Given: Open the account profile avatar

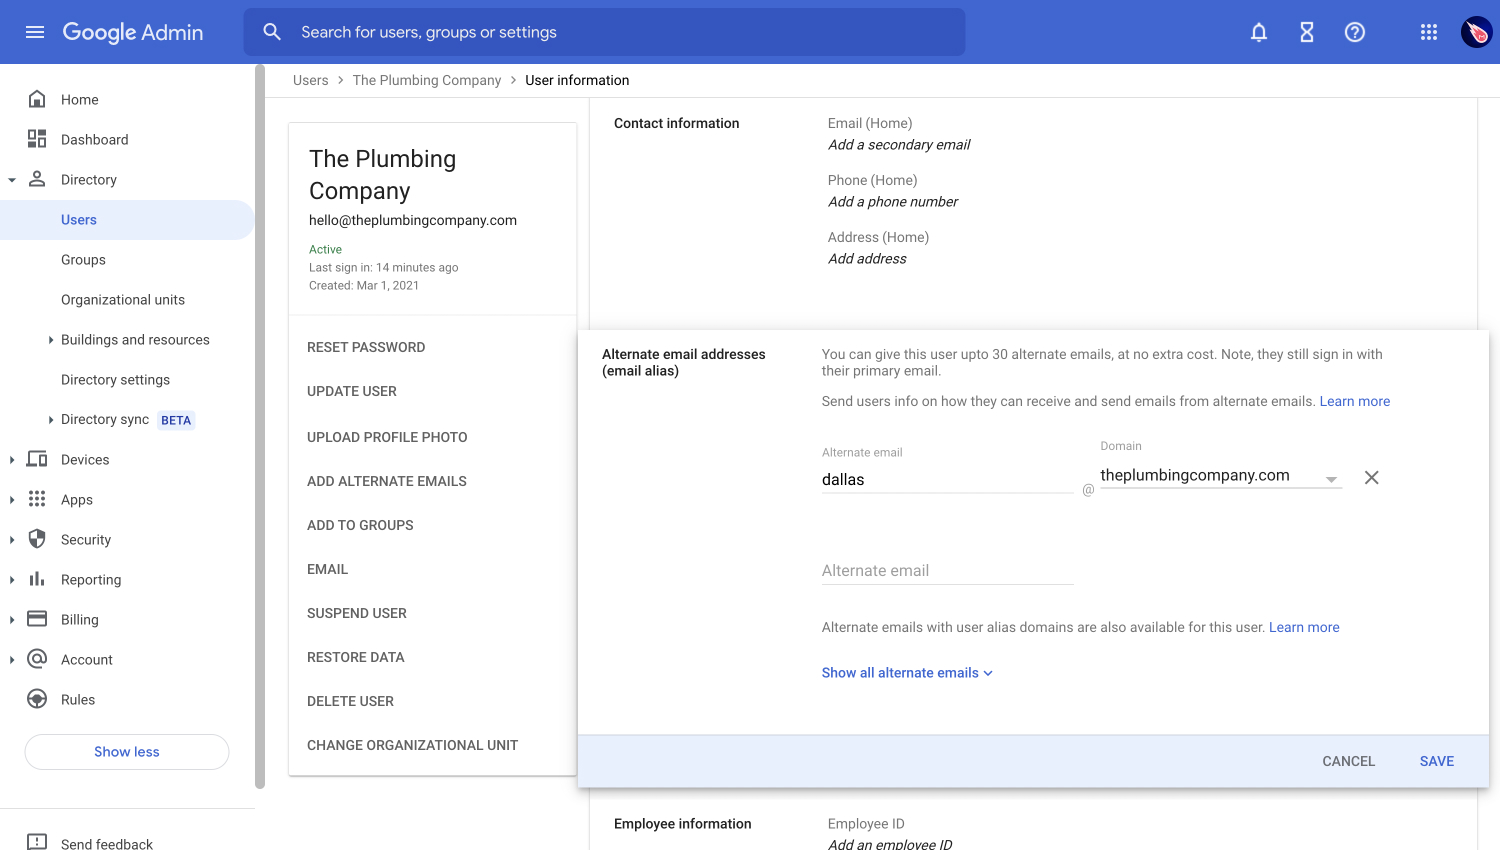Looking at the screenshot, I should [x=1476, y=32].
